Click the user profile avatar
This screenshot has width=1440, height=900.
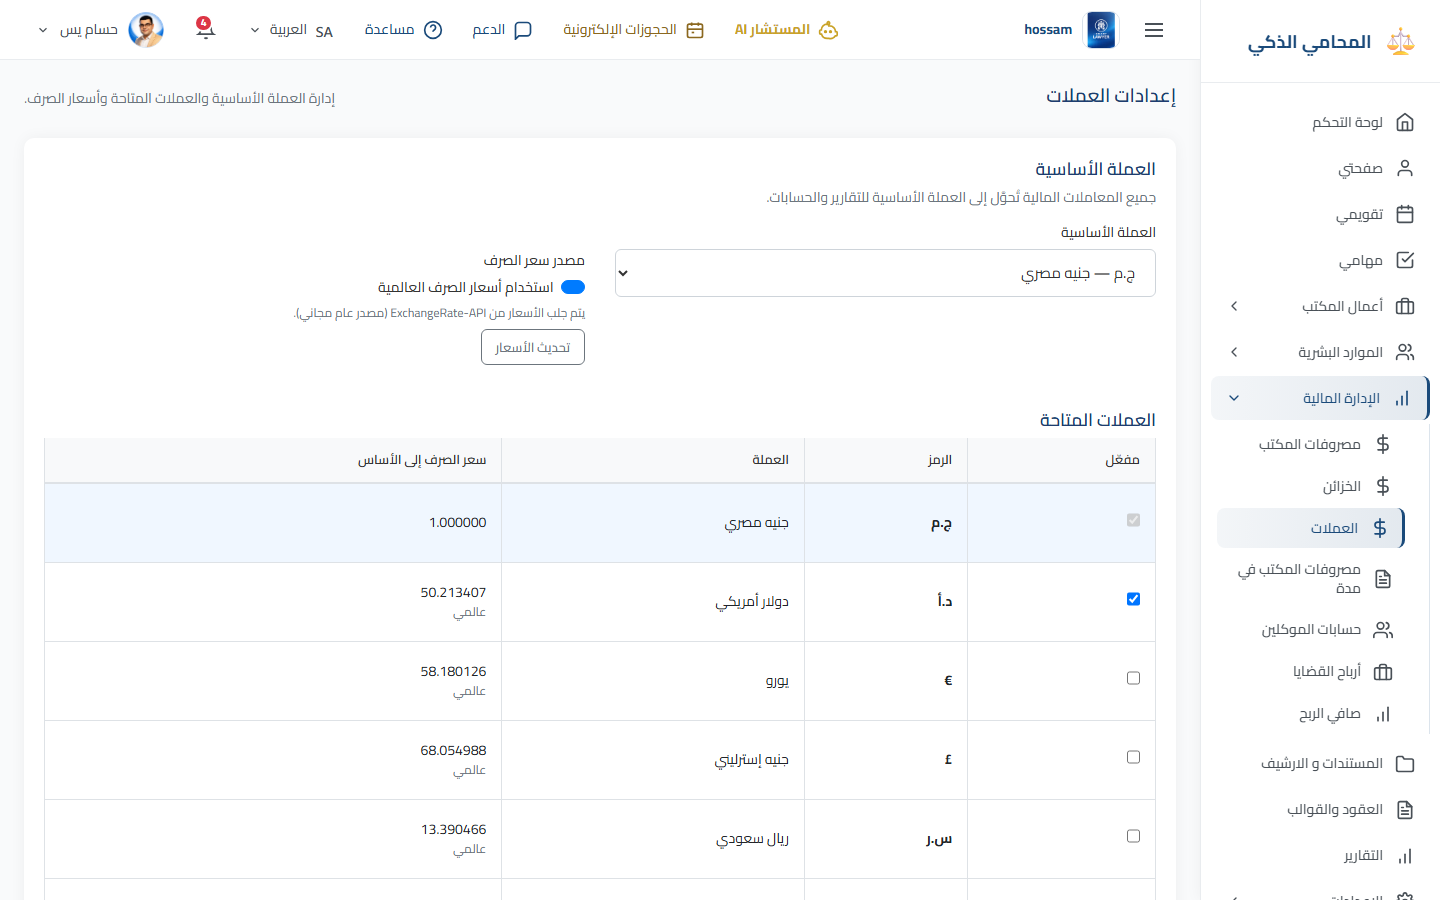pyautogui.click(x=147, y=30)
